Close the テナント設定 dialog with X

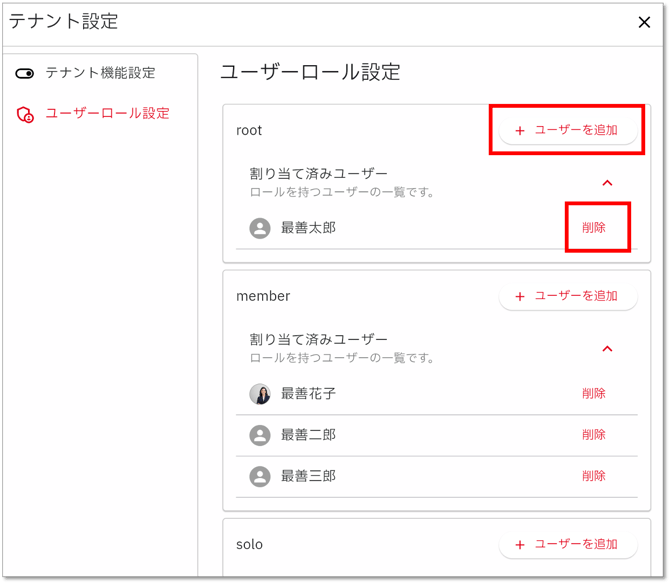pos(644,22)
